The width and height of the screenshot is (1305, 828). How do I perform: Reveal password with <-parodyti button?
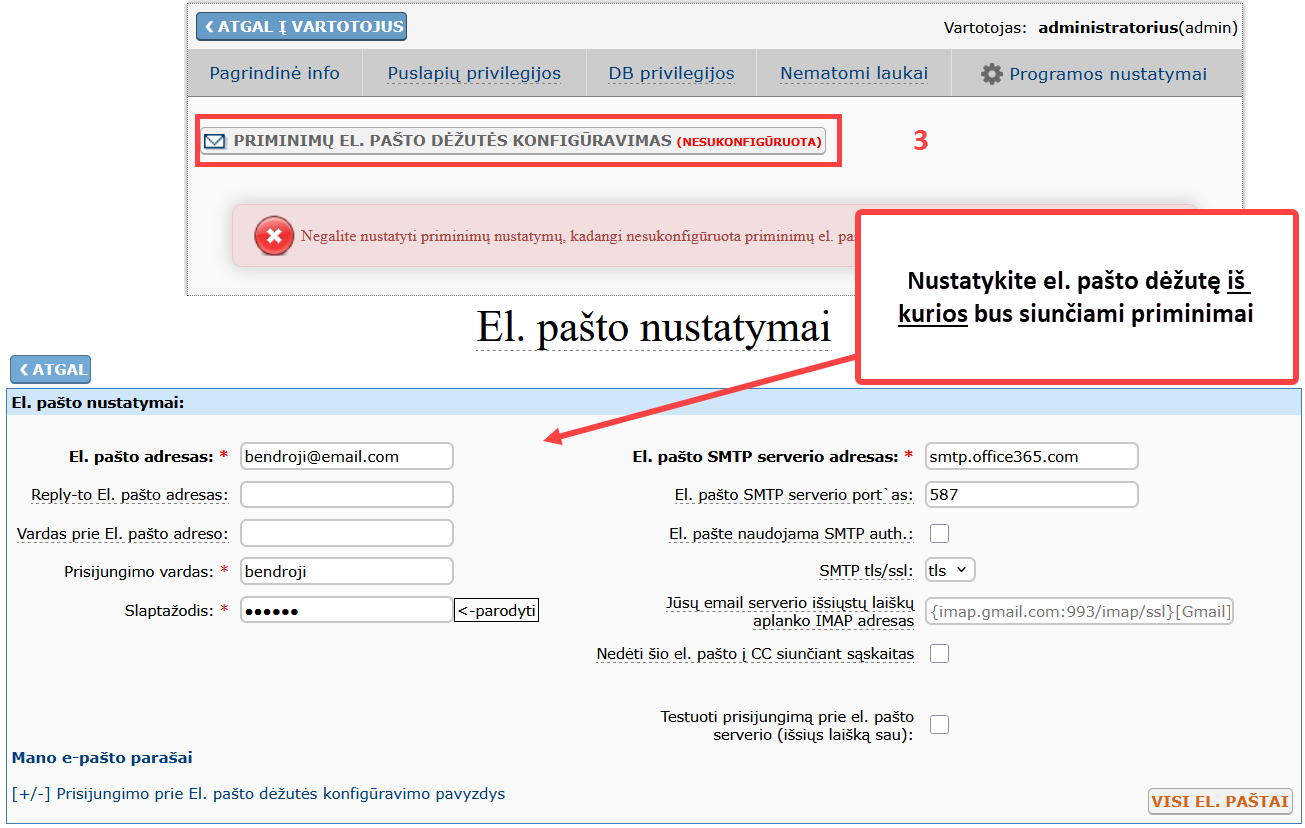pyautogui.click(x=496, y=610)
